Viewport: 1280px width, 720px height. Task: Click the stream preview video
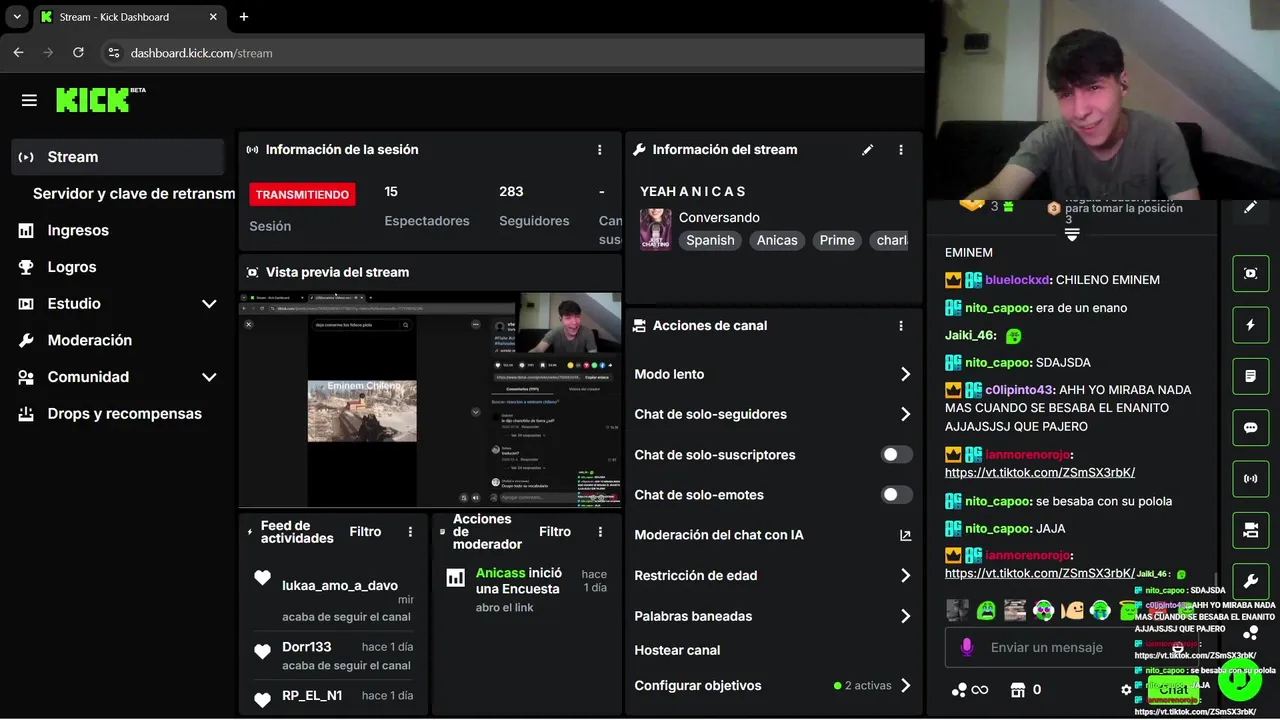[430, 399]
